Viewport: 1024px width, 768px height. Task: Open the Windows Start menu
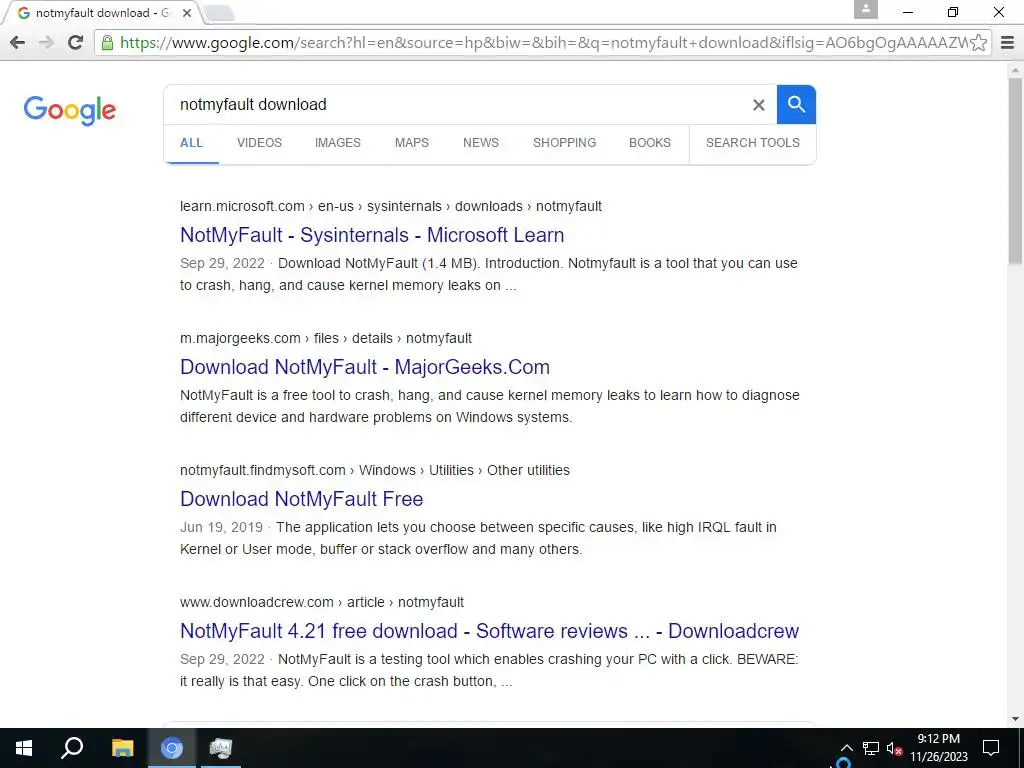pyautogui.click(x=24, y=748)
